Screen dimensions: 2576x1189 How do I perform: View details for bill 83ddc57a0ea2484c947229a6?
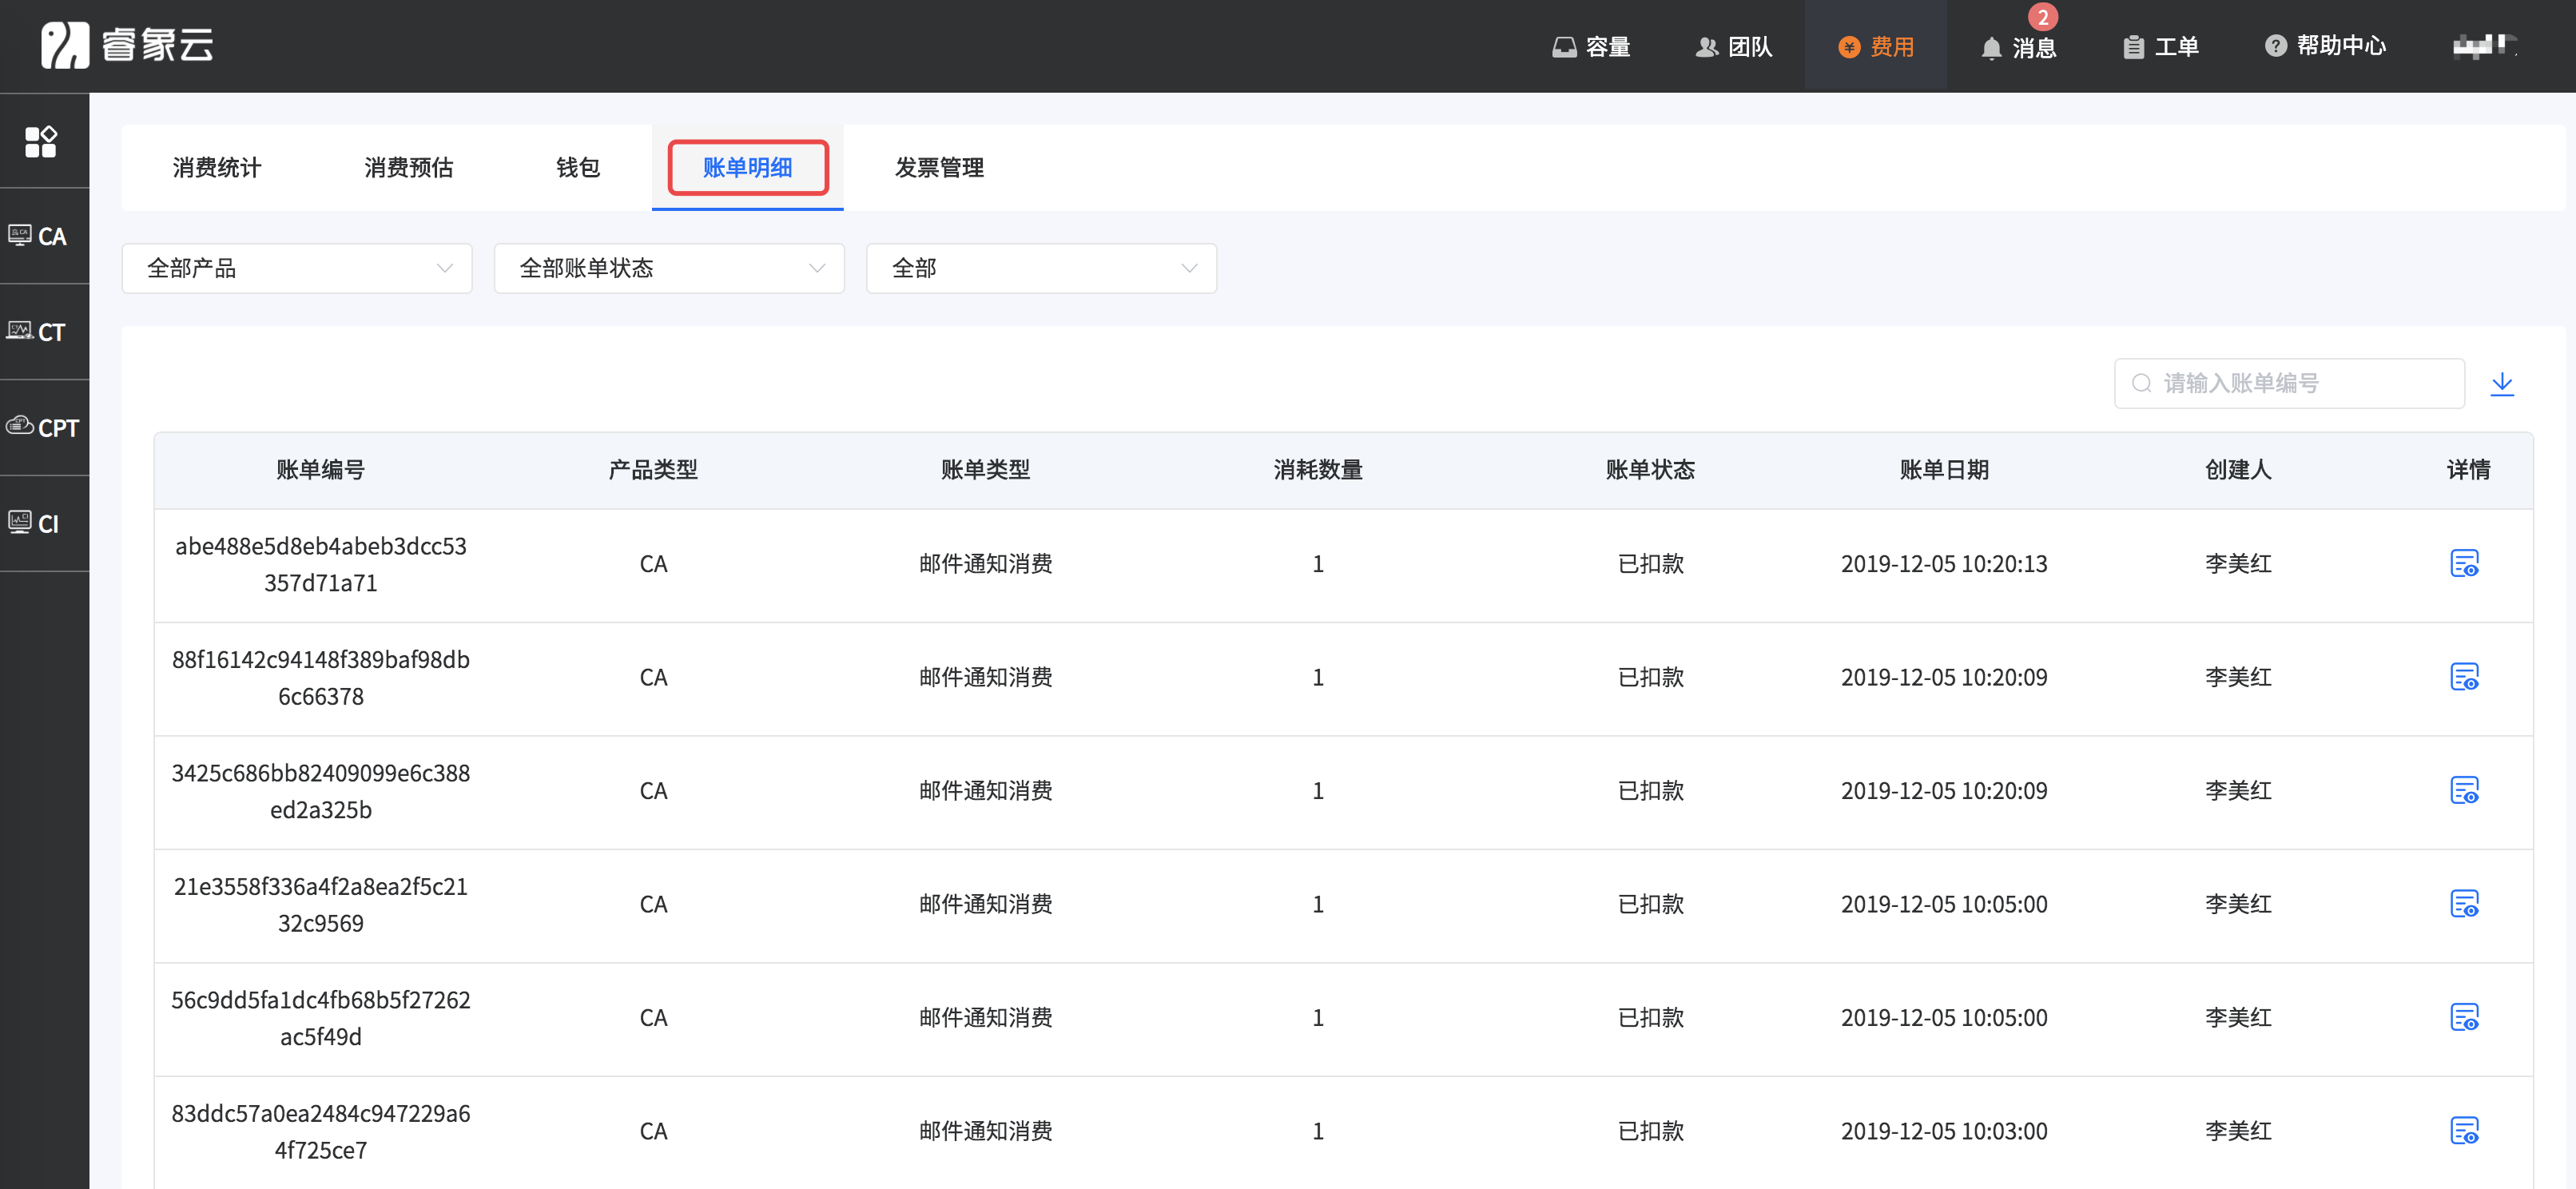(2464, 1130)
